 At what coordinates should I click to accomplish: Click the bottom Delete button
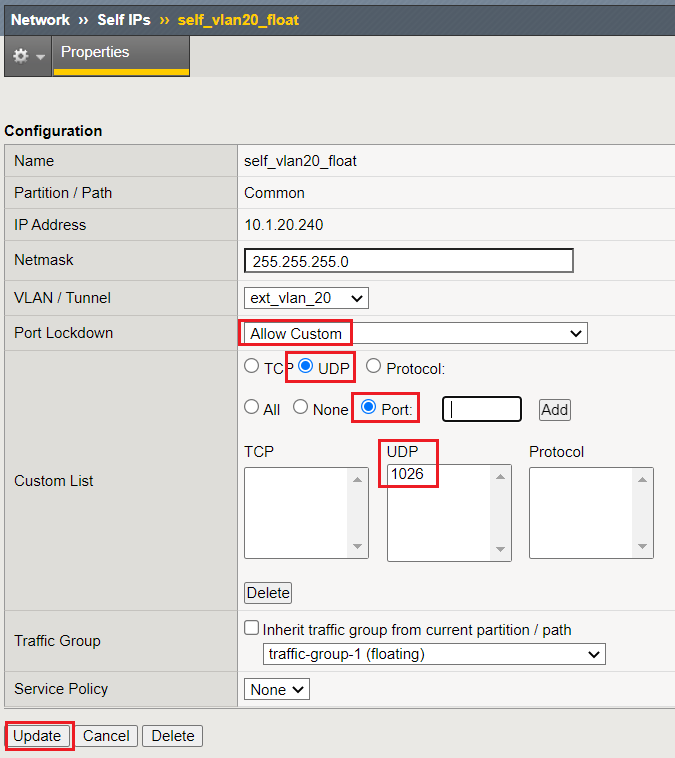[173, 736]
